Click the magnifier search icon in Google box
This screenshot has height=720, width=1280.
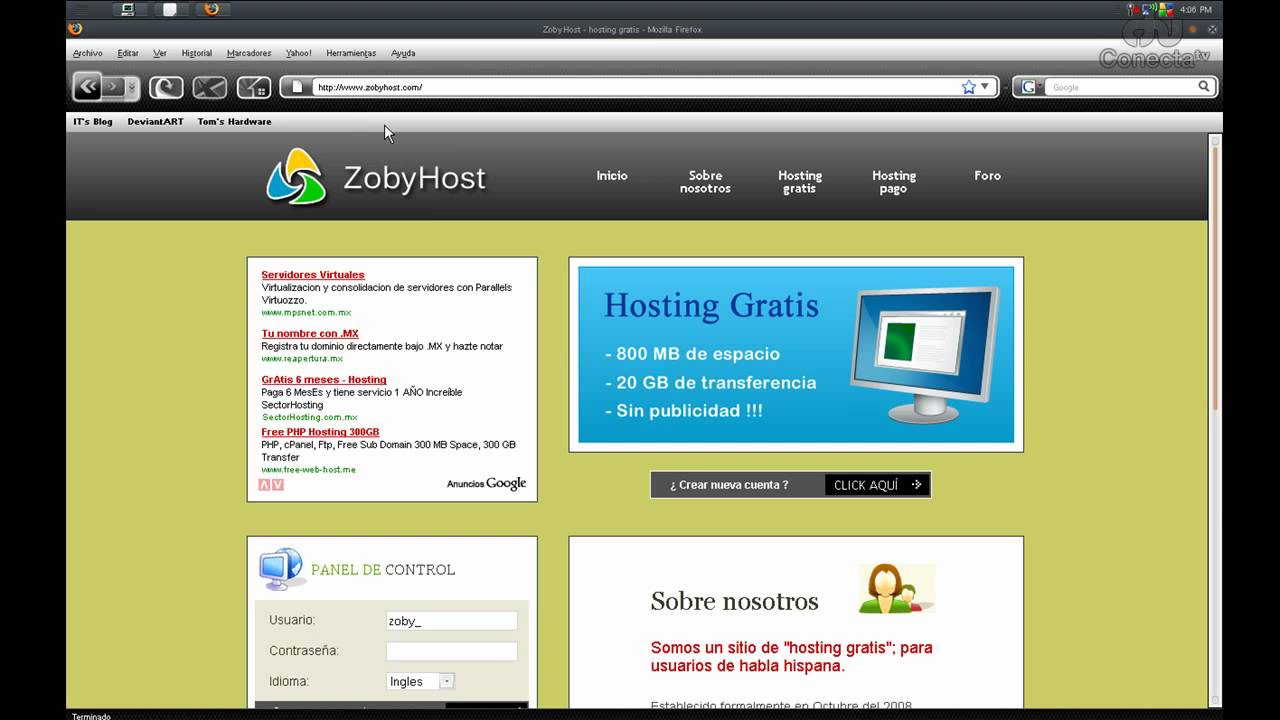tap(1204, 87)
